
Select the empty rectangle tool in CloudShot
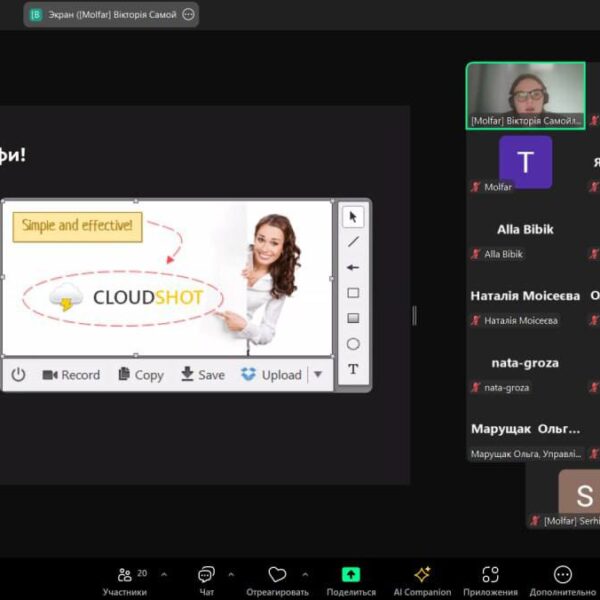(x=353, y=293)
